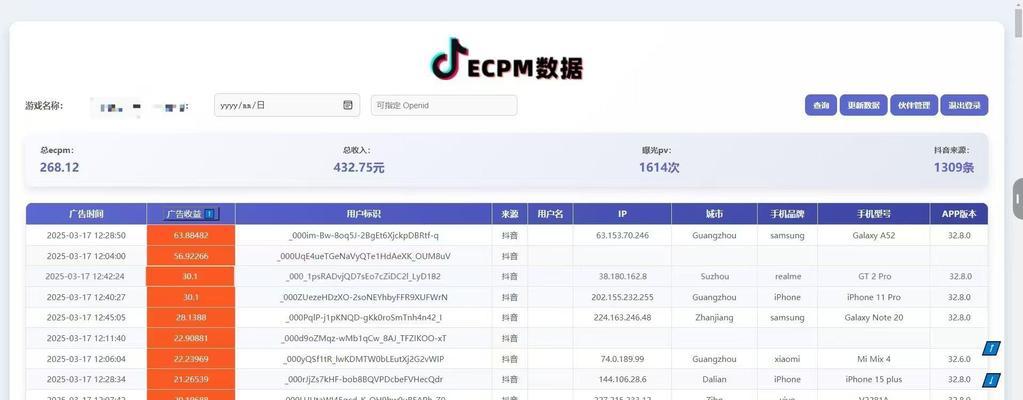Click the phone model Galaxy A52
1023x400 pixels.
pyautogui.click(x=874, y=236)
